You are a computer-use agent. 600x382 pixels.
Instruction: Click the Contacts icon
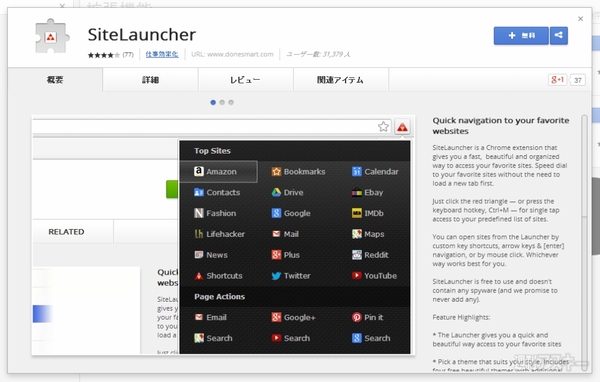[x=199, y=192]
